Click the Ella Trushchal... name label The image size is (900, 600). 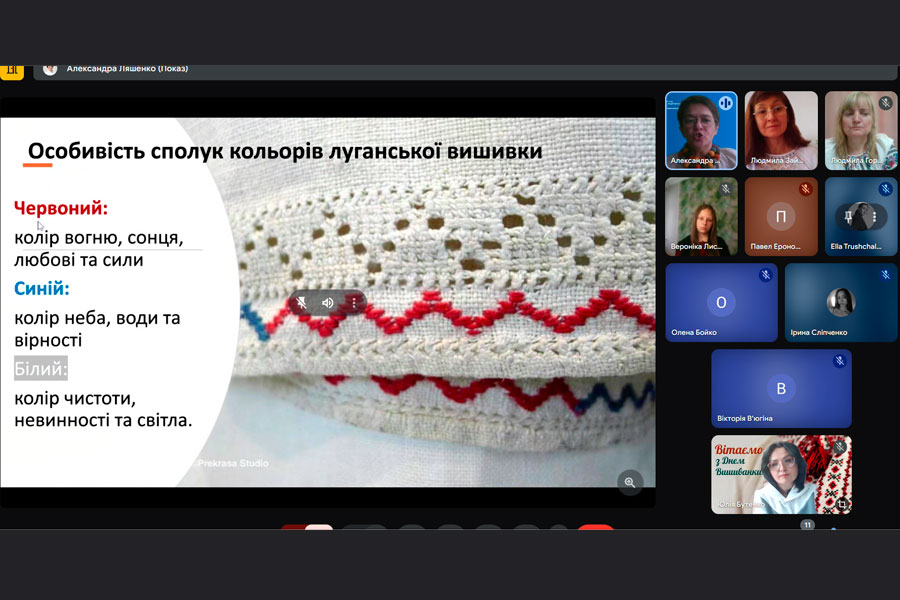[856, 246]
